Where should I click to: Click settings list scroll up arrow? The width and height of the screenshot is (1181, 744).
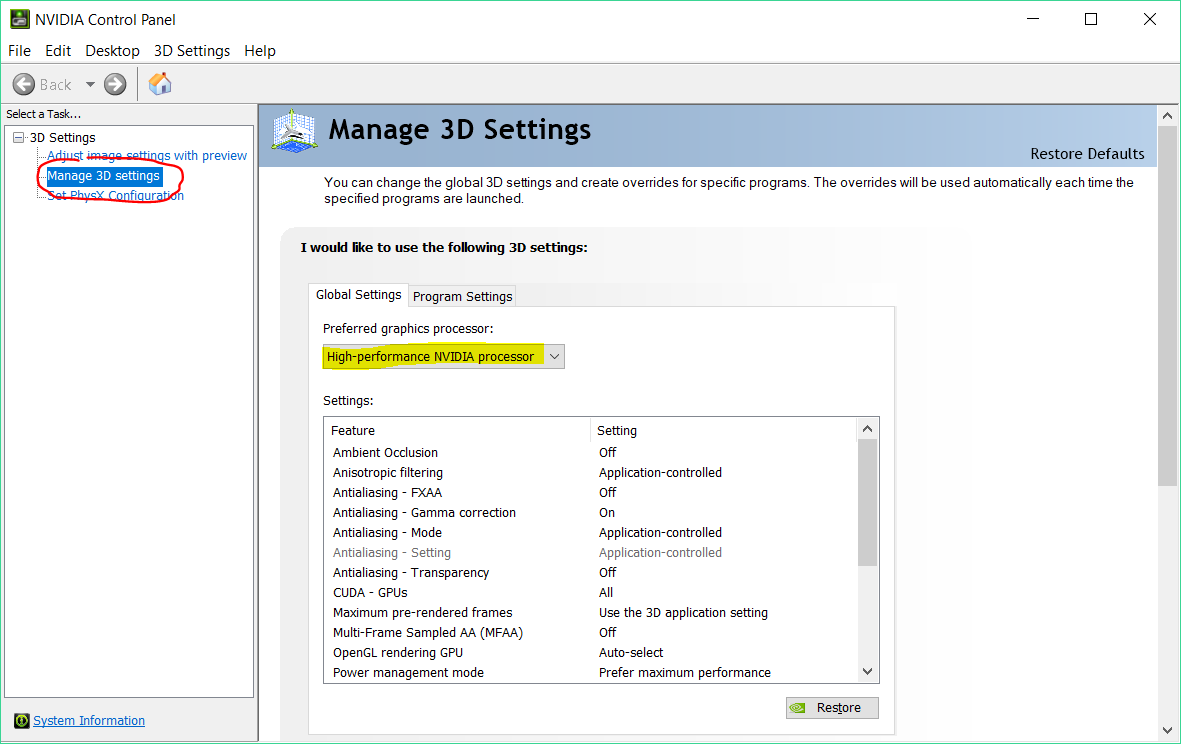868,429
